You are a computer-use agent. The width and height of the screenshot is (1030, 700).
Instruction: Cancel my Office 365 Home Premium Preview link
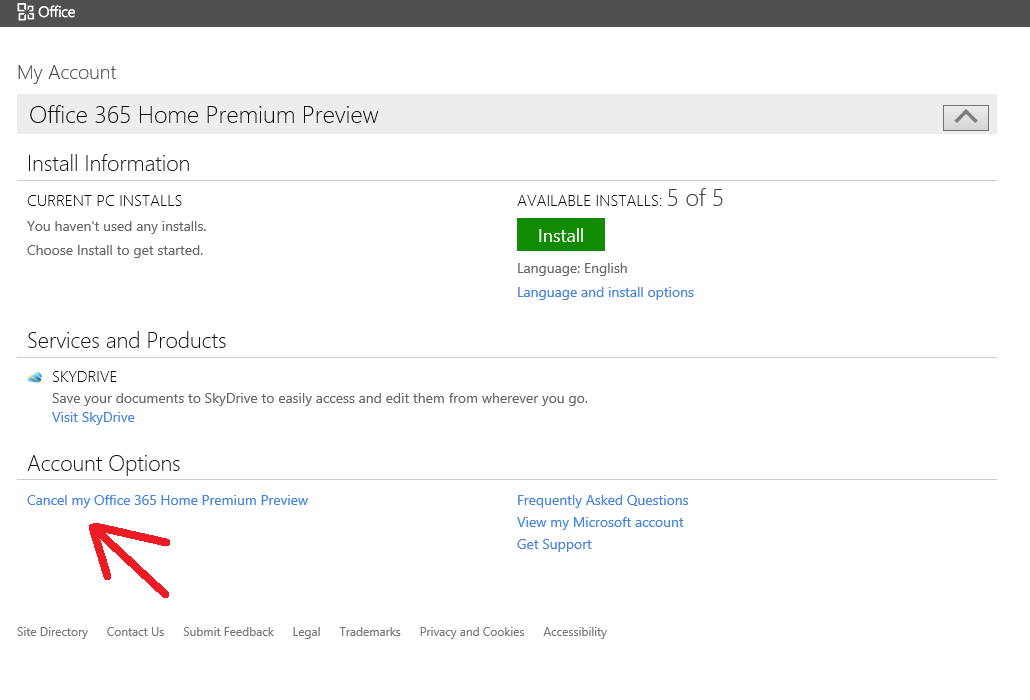(x=168, y=500)
